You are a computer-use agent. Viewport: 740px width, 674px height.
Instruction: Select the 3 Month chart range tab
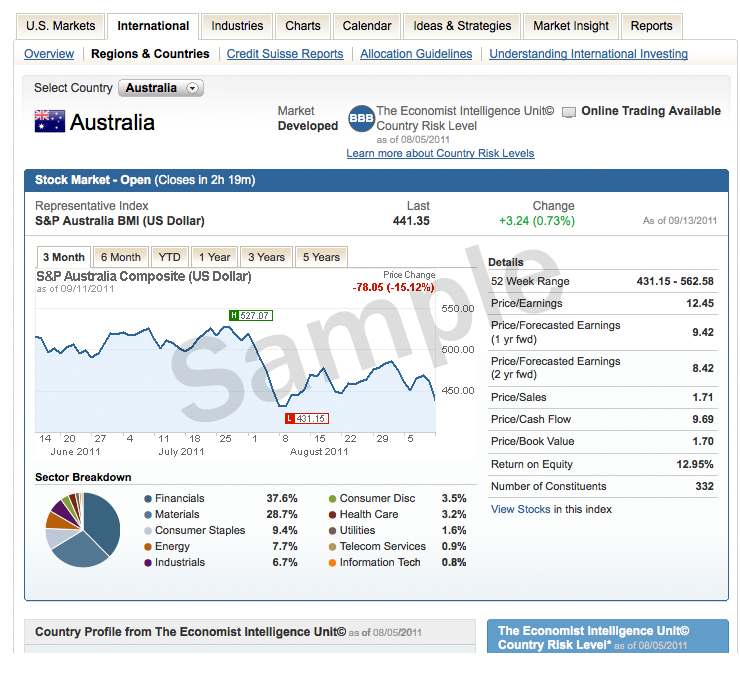pos(64,257)
